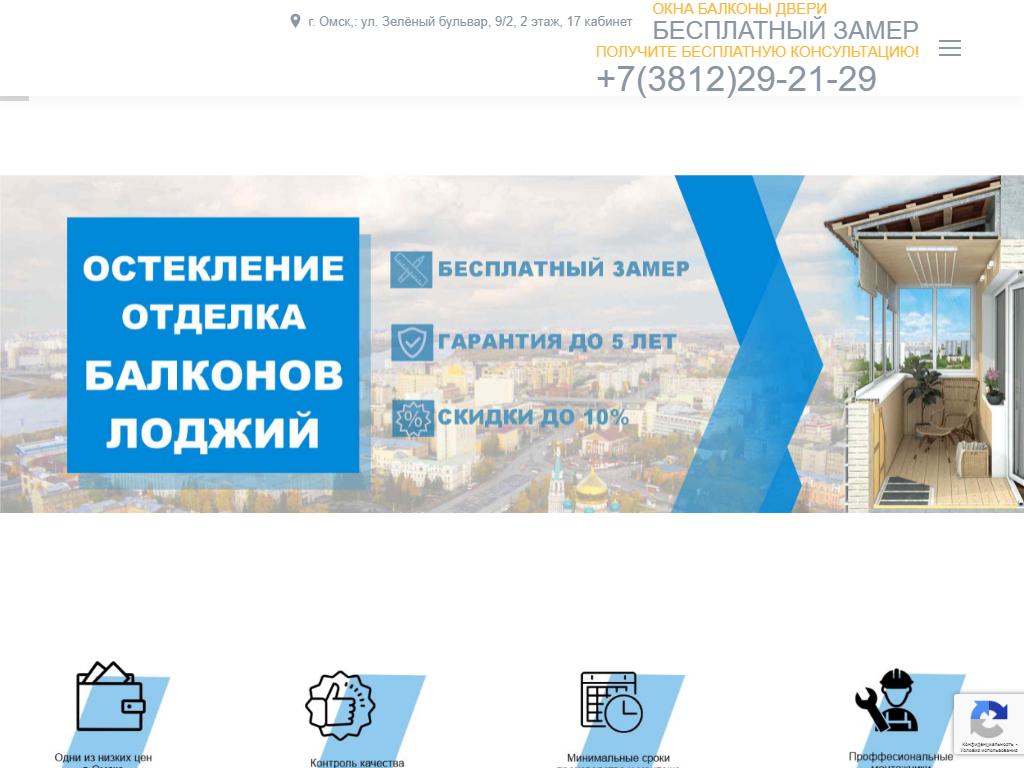Click 'СКИДКИ ДО 10%' banner text
The height and width of the screenshot is (768, 1024).
pos(533,417)
